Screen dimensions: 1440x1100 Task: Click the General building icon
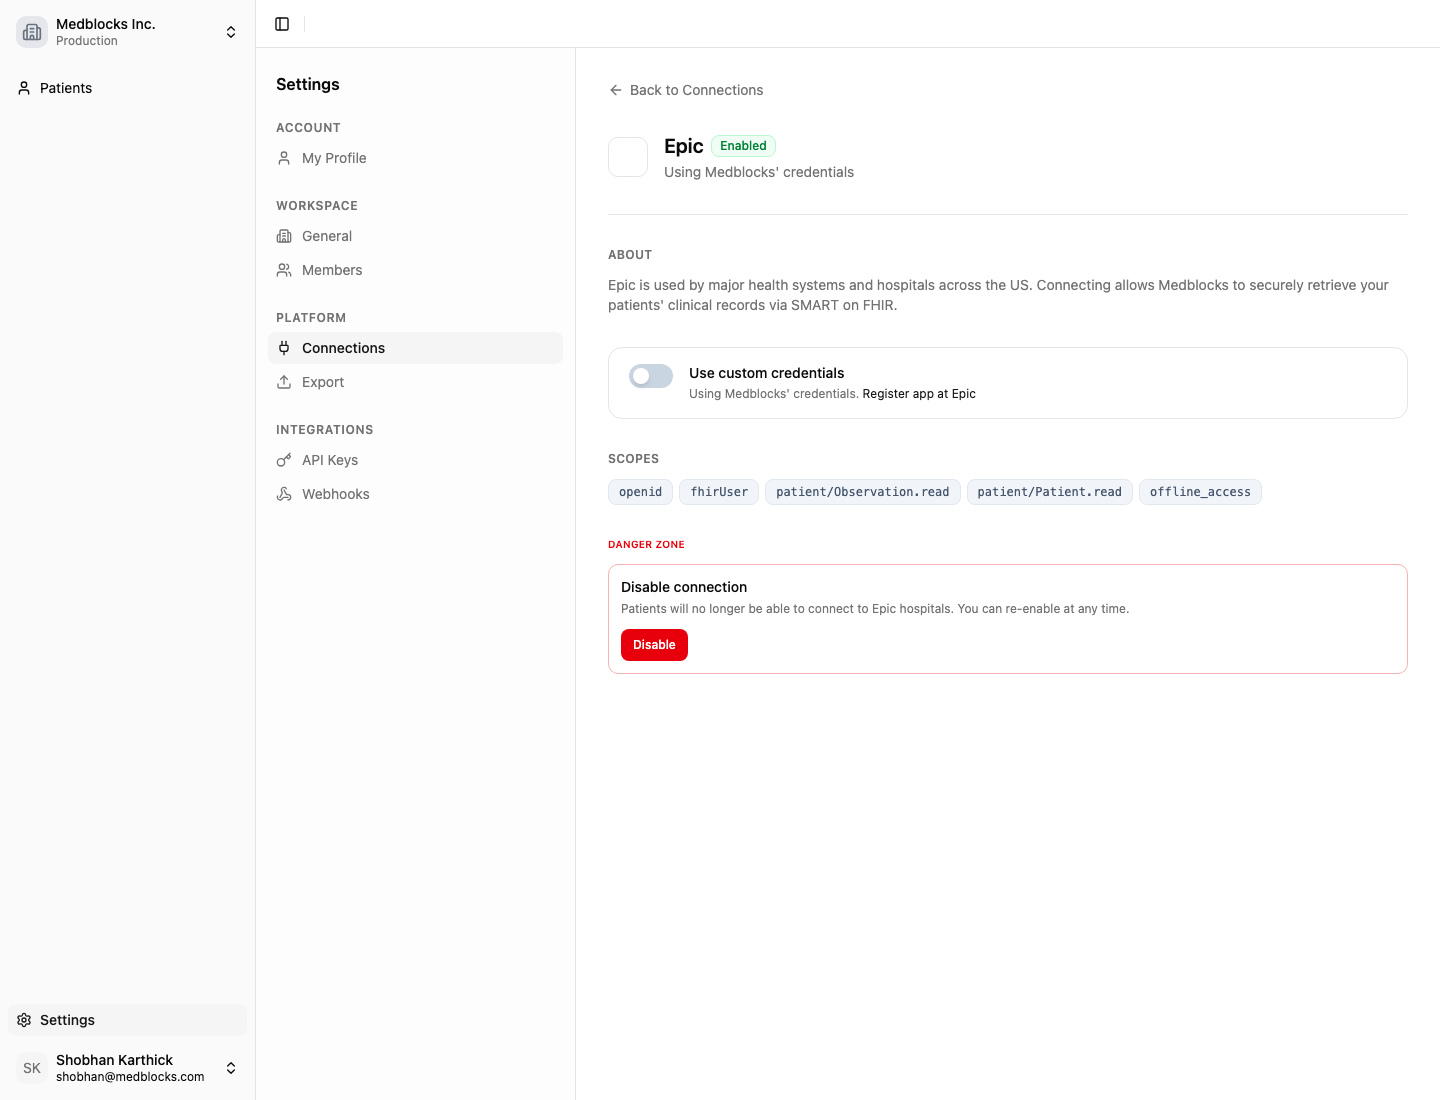[284, 236]
